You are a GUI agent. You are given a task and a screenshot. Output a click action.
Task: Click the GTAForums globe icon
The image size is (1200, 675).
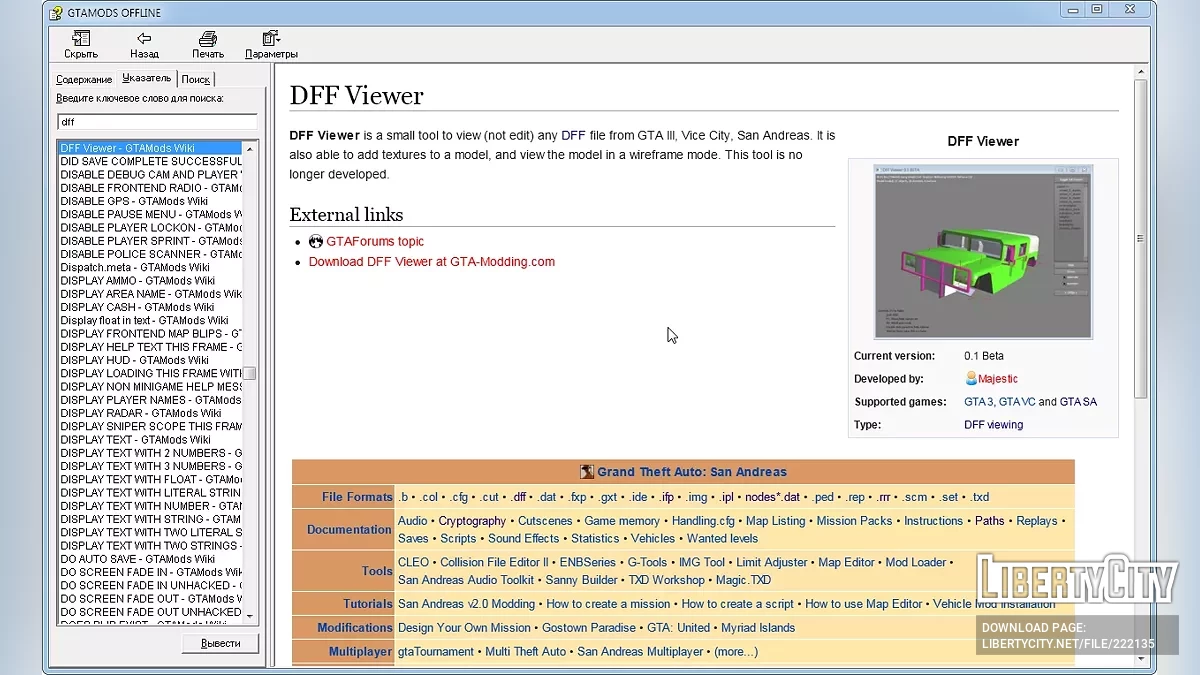[x=316, y=241]
